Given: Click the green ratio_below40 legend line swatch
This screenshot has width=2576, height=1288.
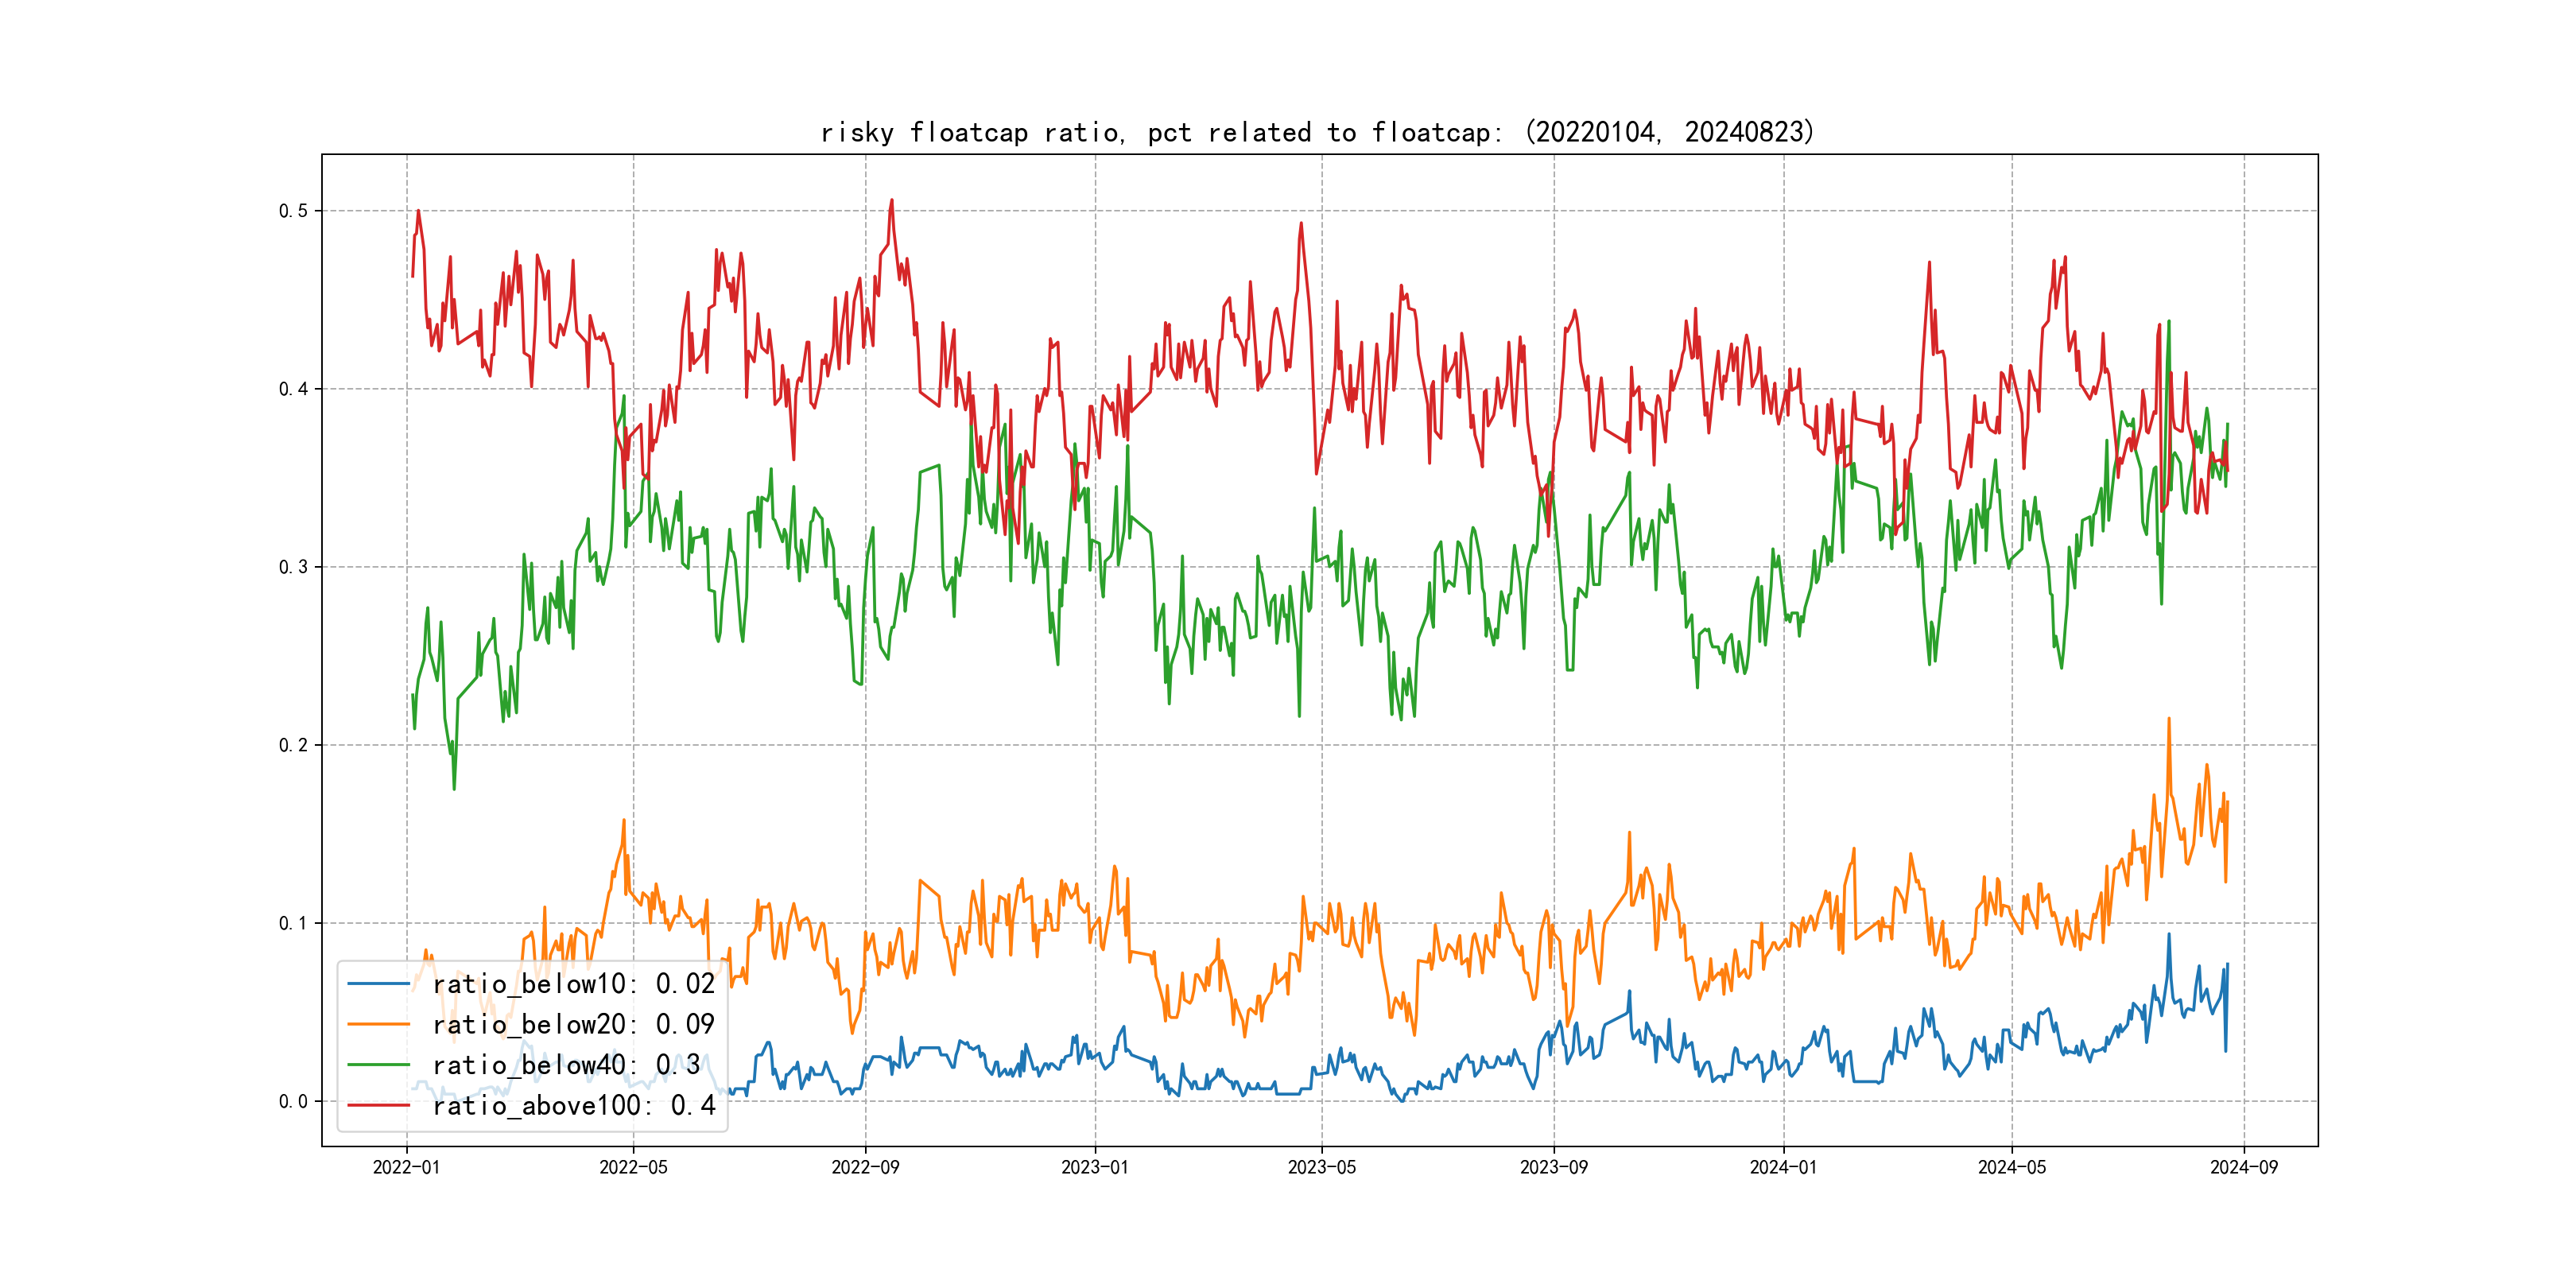Looking at the screenshot, I should tap(378, 1065).
